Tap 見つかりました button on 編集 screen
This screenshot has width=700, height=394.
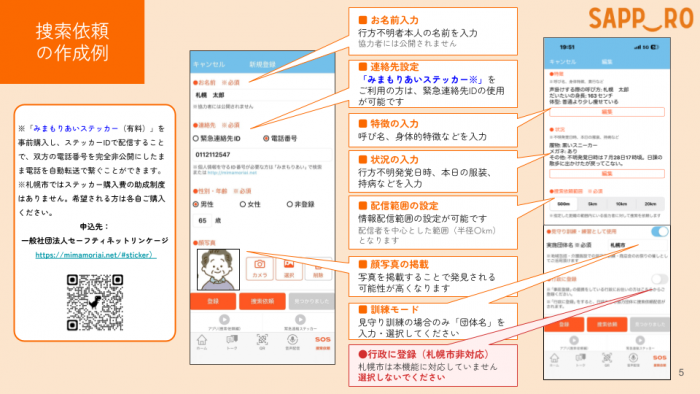(x=650, y=324)
